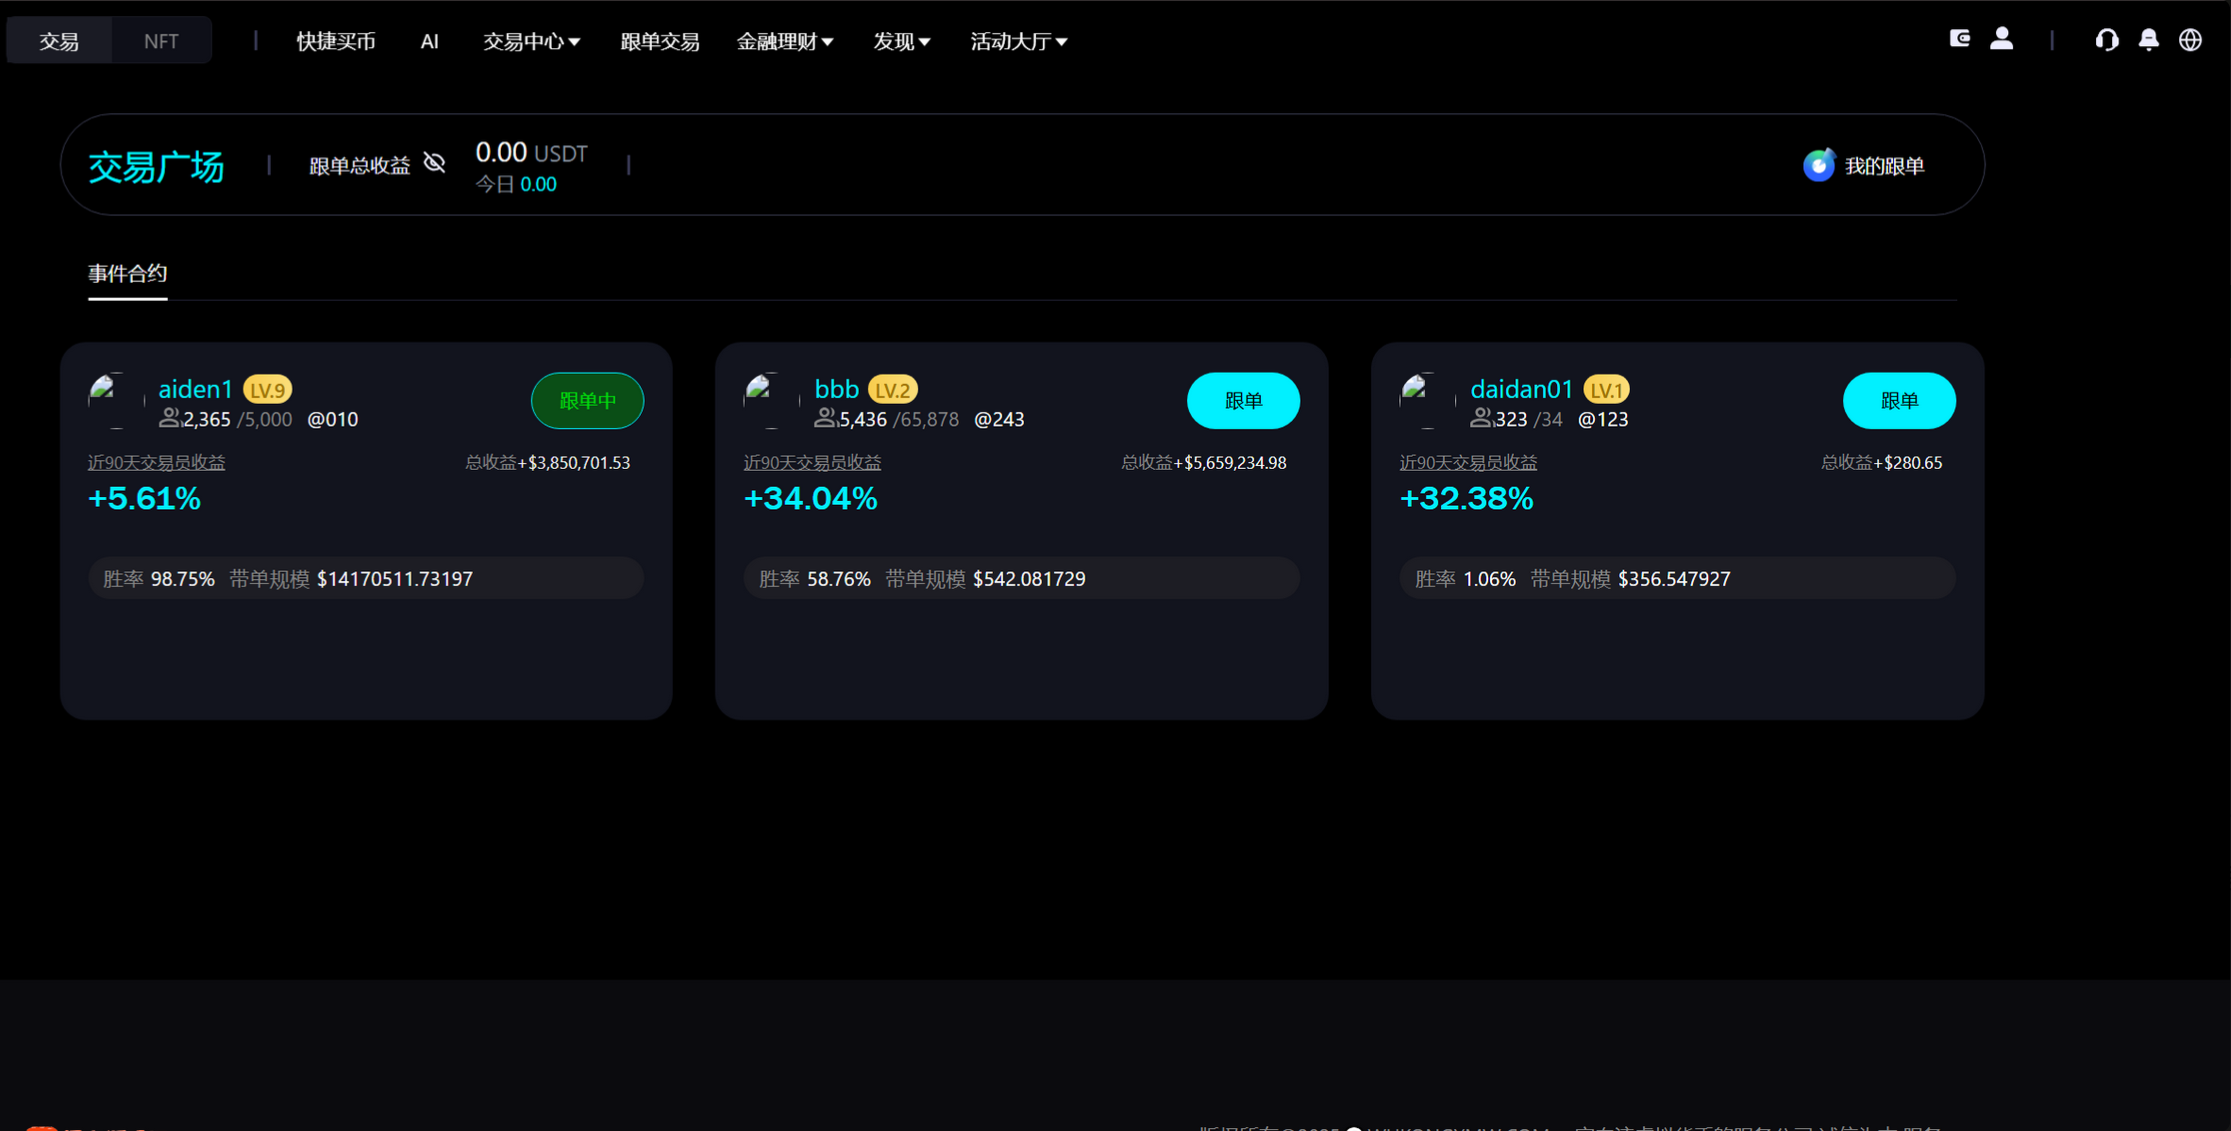Viewport: 2231px width, 1131px height.
Task: Switch to 交易 mode toggle
Action: tap(59, 41)
